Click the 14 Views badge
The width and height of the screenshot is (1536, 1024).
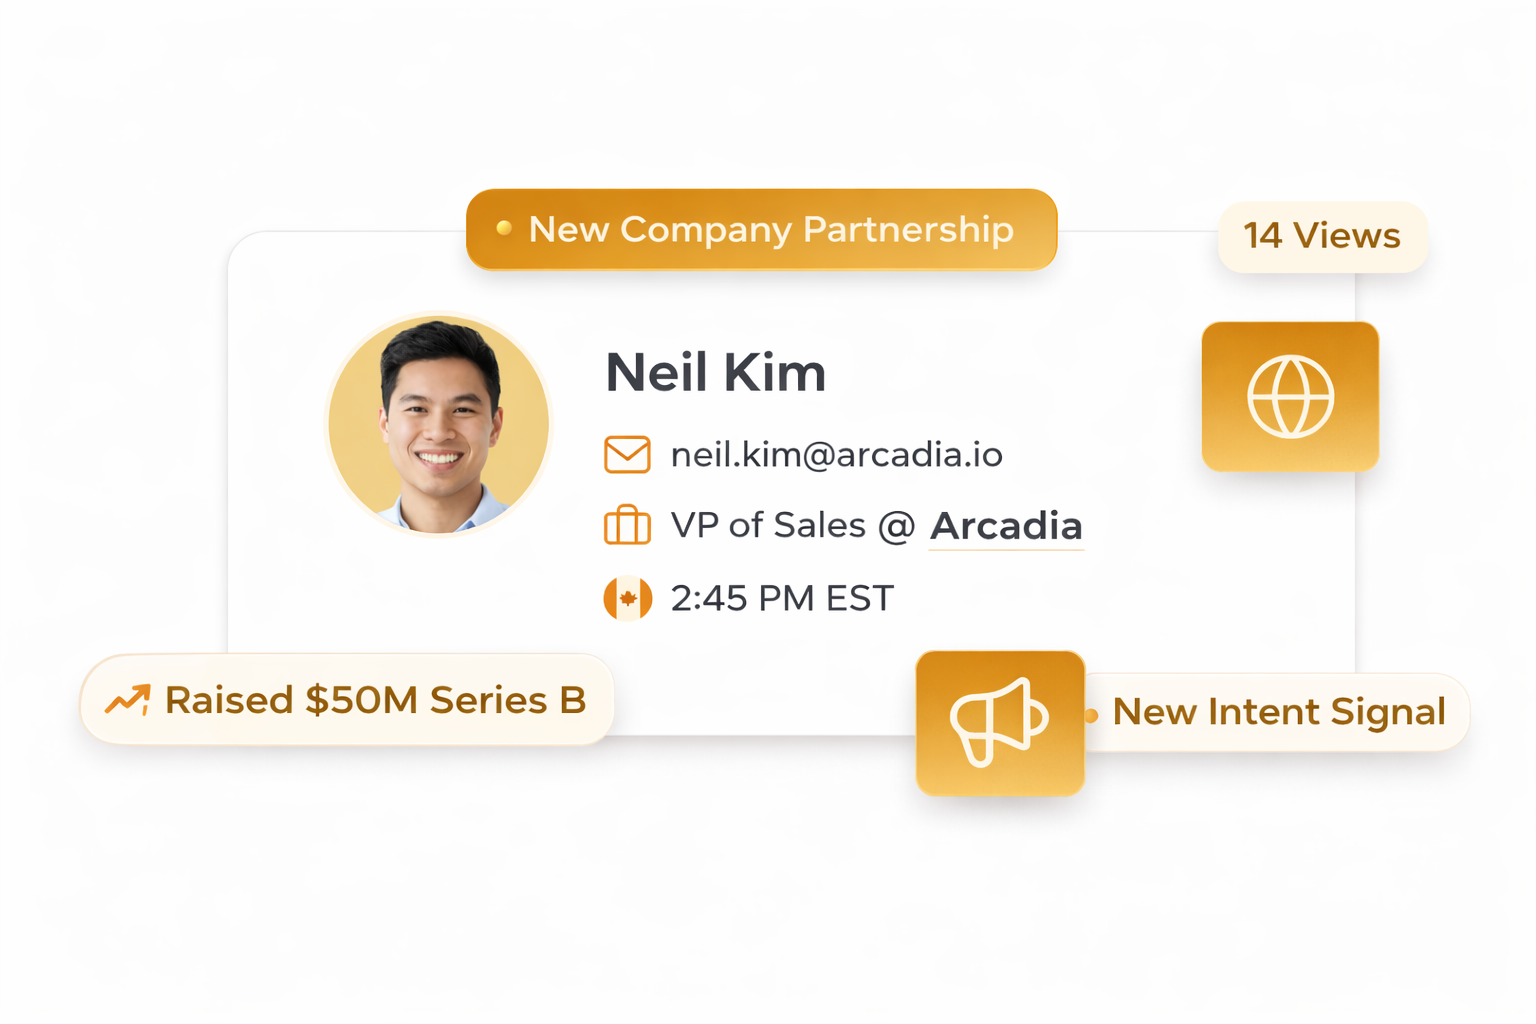point(1322,236)
